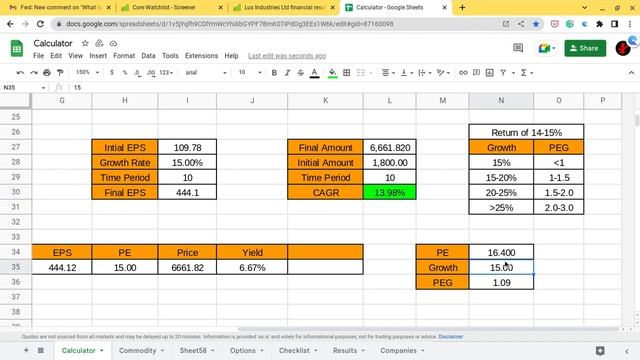
Task: Activate the paint format tool
Action: coord(60,73)
